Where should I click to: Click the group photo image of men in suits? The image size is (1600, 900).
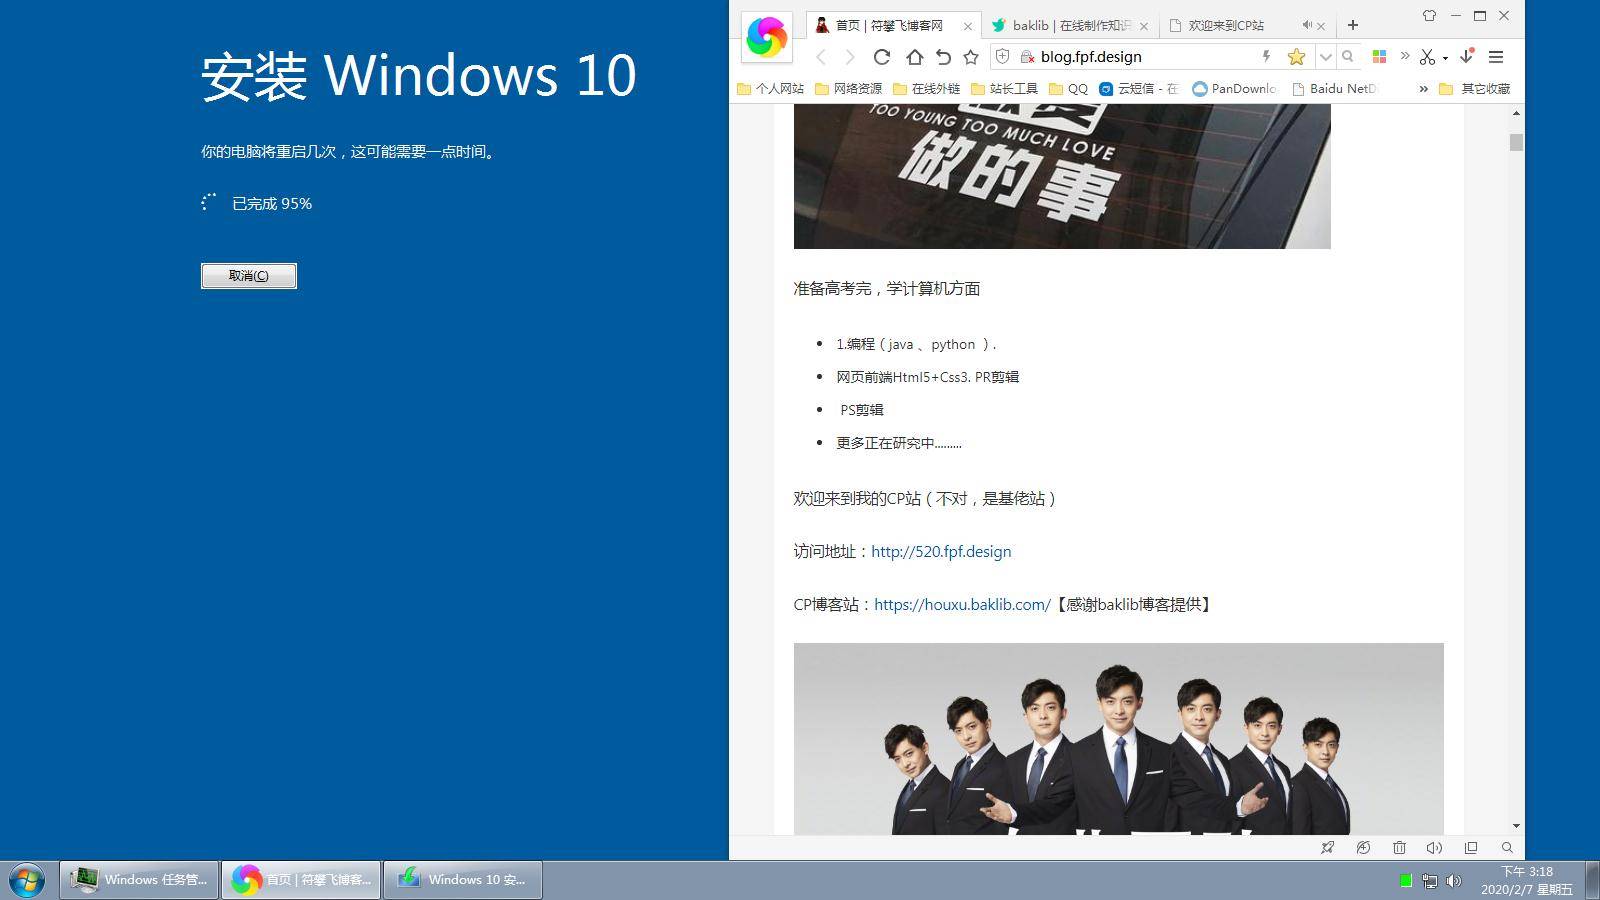[1118, 738]
